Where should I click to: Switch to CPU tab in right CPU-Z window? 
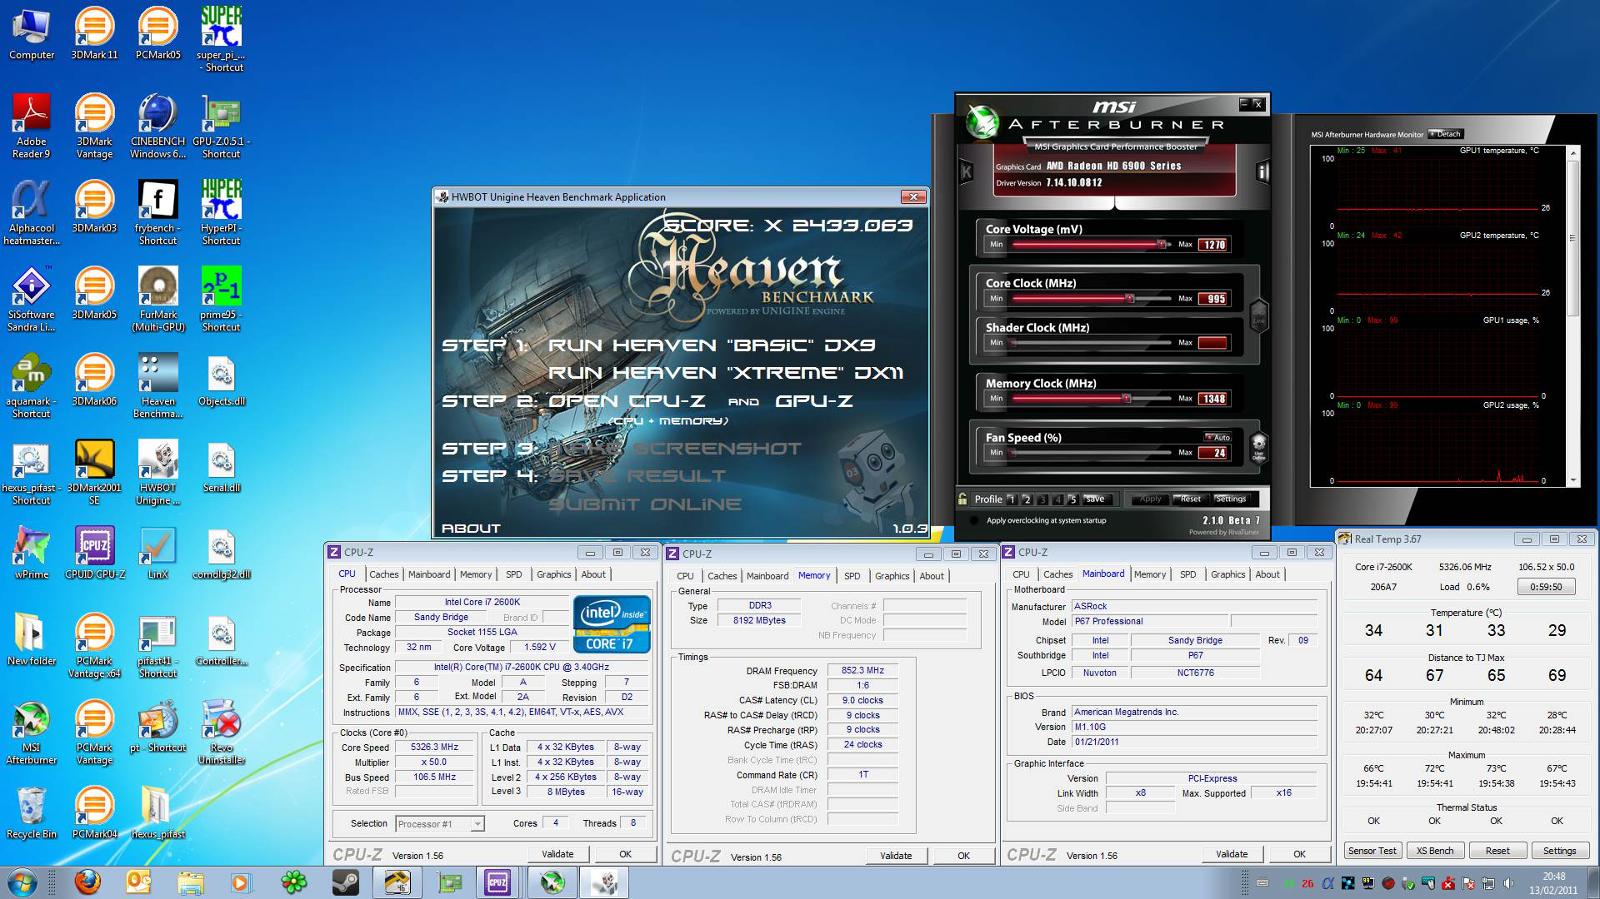point(1021,574)
